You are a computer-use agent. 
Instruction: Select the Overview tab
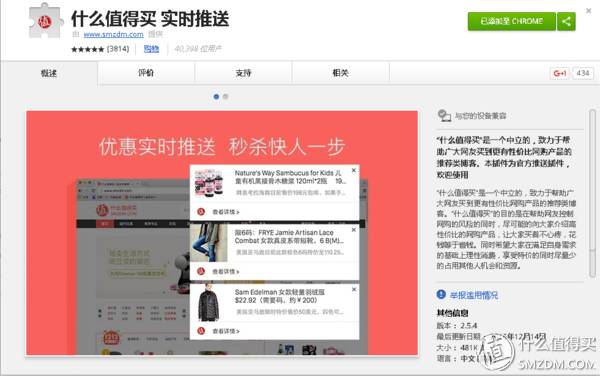point(49,73)
